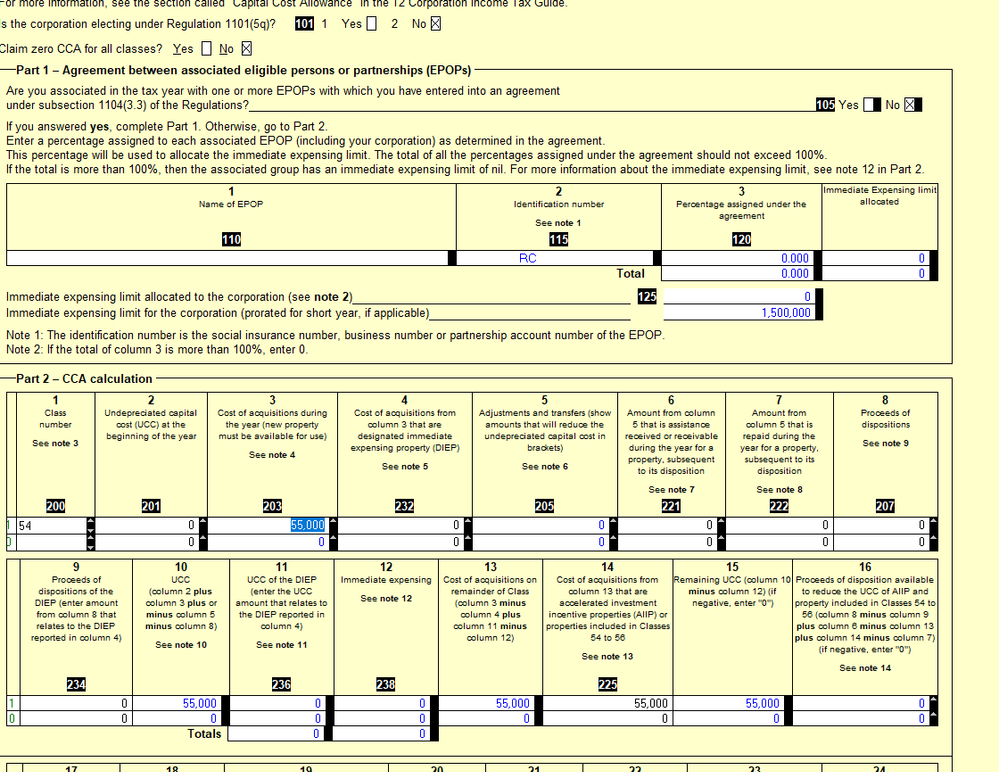
Task: Click 'See note 14' in column 16 header
Action: pos(865,668)
